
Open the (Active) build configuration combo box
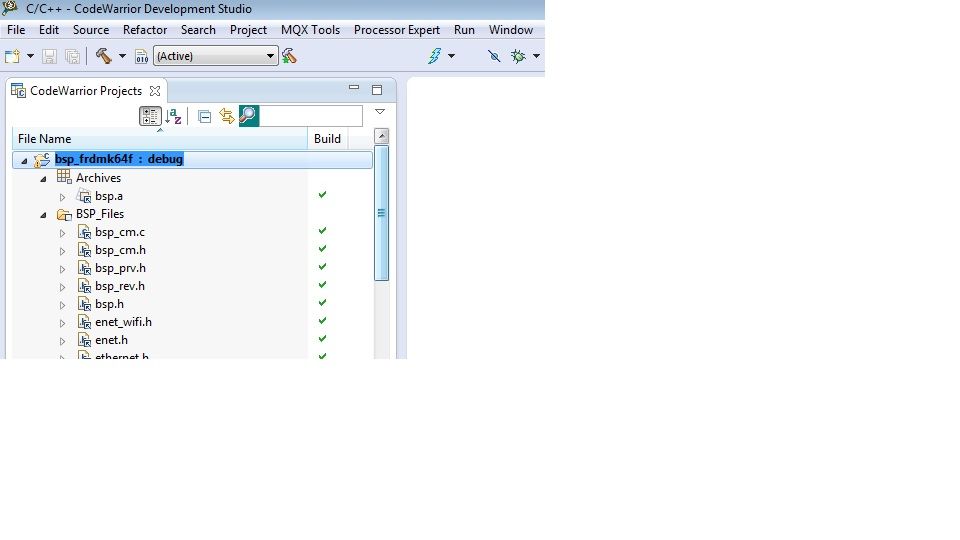point(216,56)
